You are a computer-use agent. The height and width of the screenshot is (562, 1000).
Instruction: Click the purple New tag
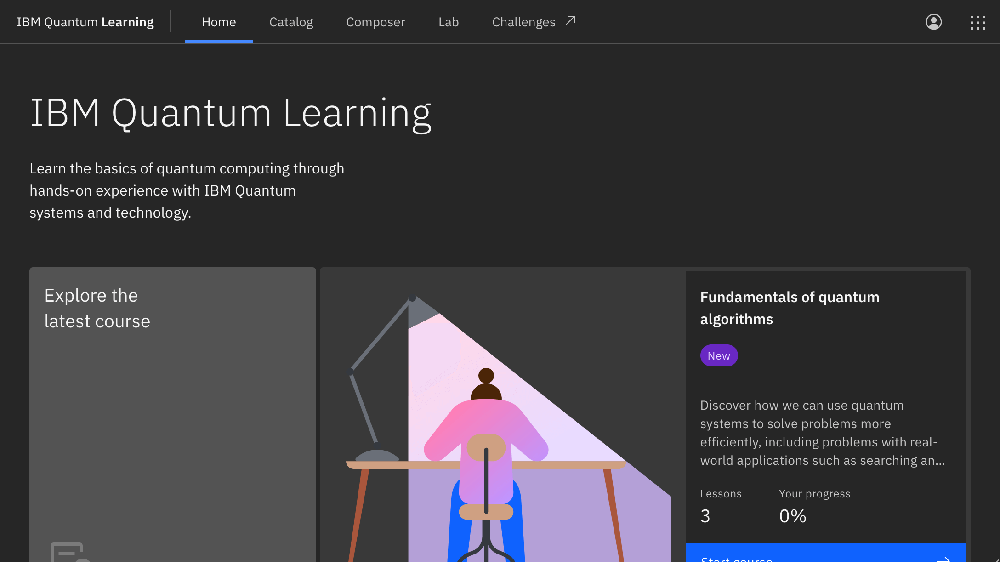[x=719, y=356]
